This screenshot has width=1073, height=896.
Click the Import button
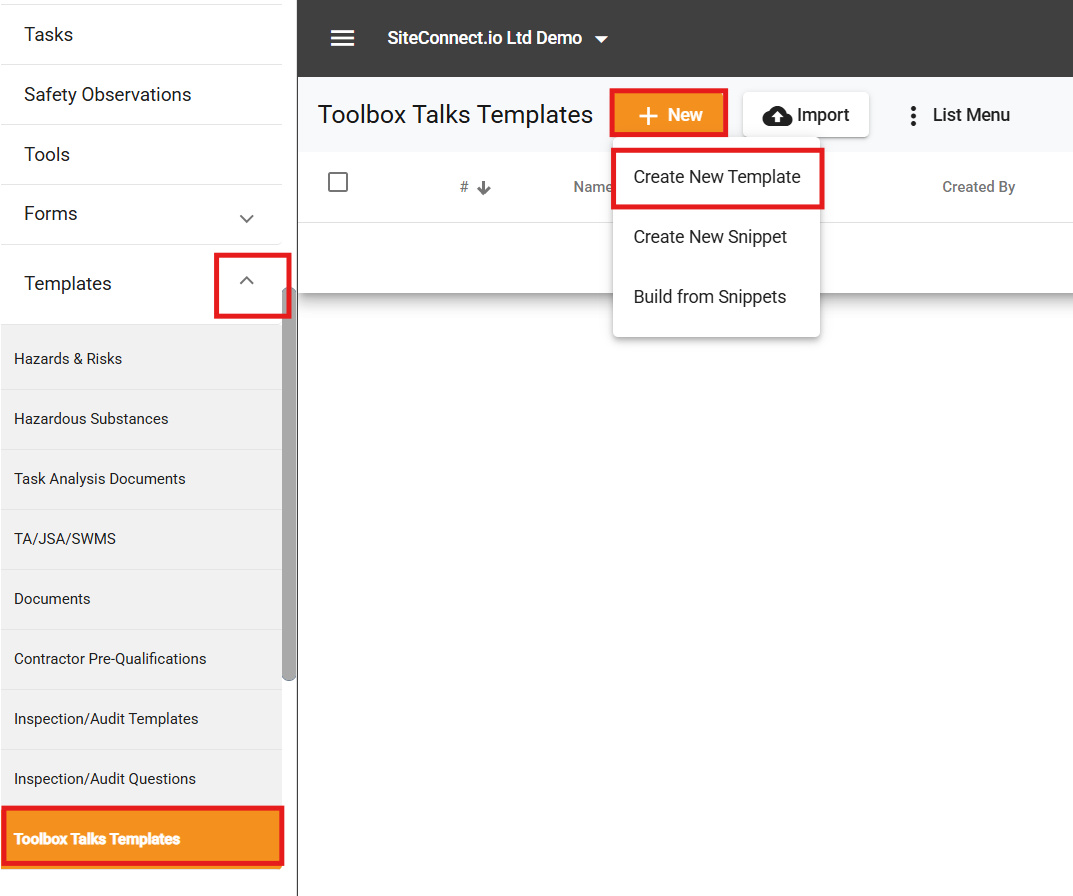click(806, 114)
